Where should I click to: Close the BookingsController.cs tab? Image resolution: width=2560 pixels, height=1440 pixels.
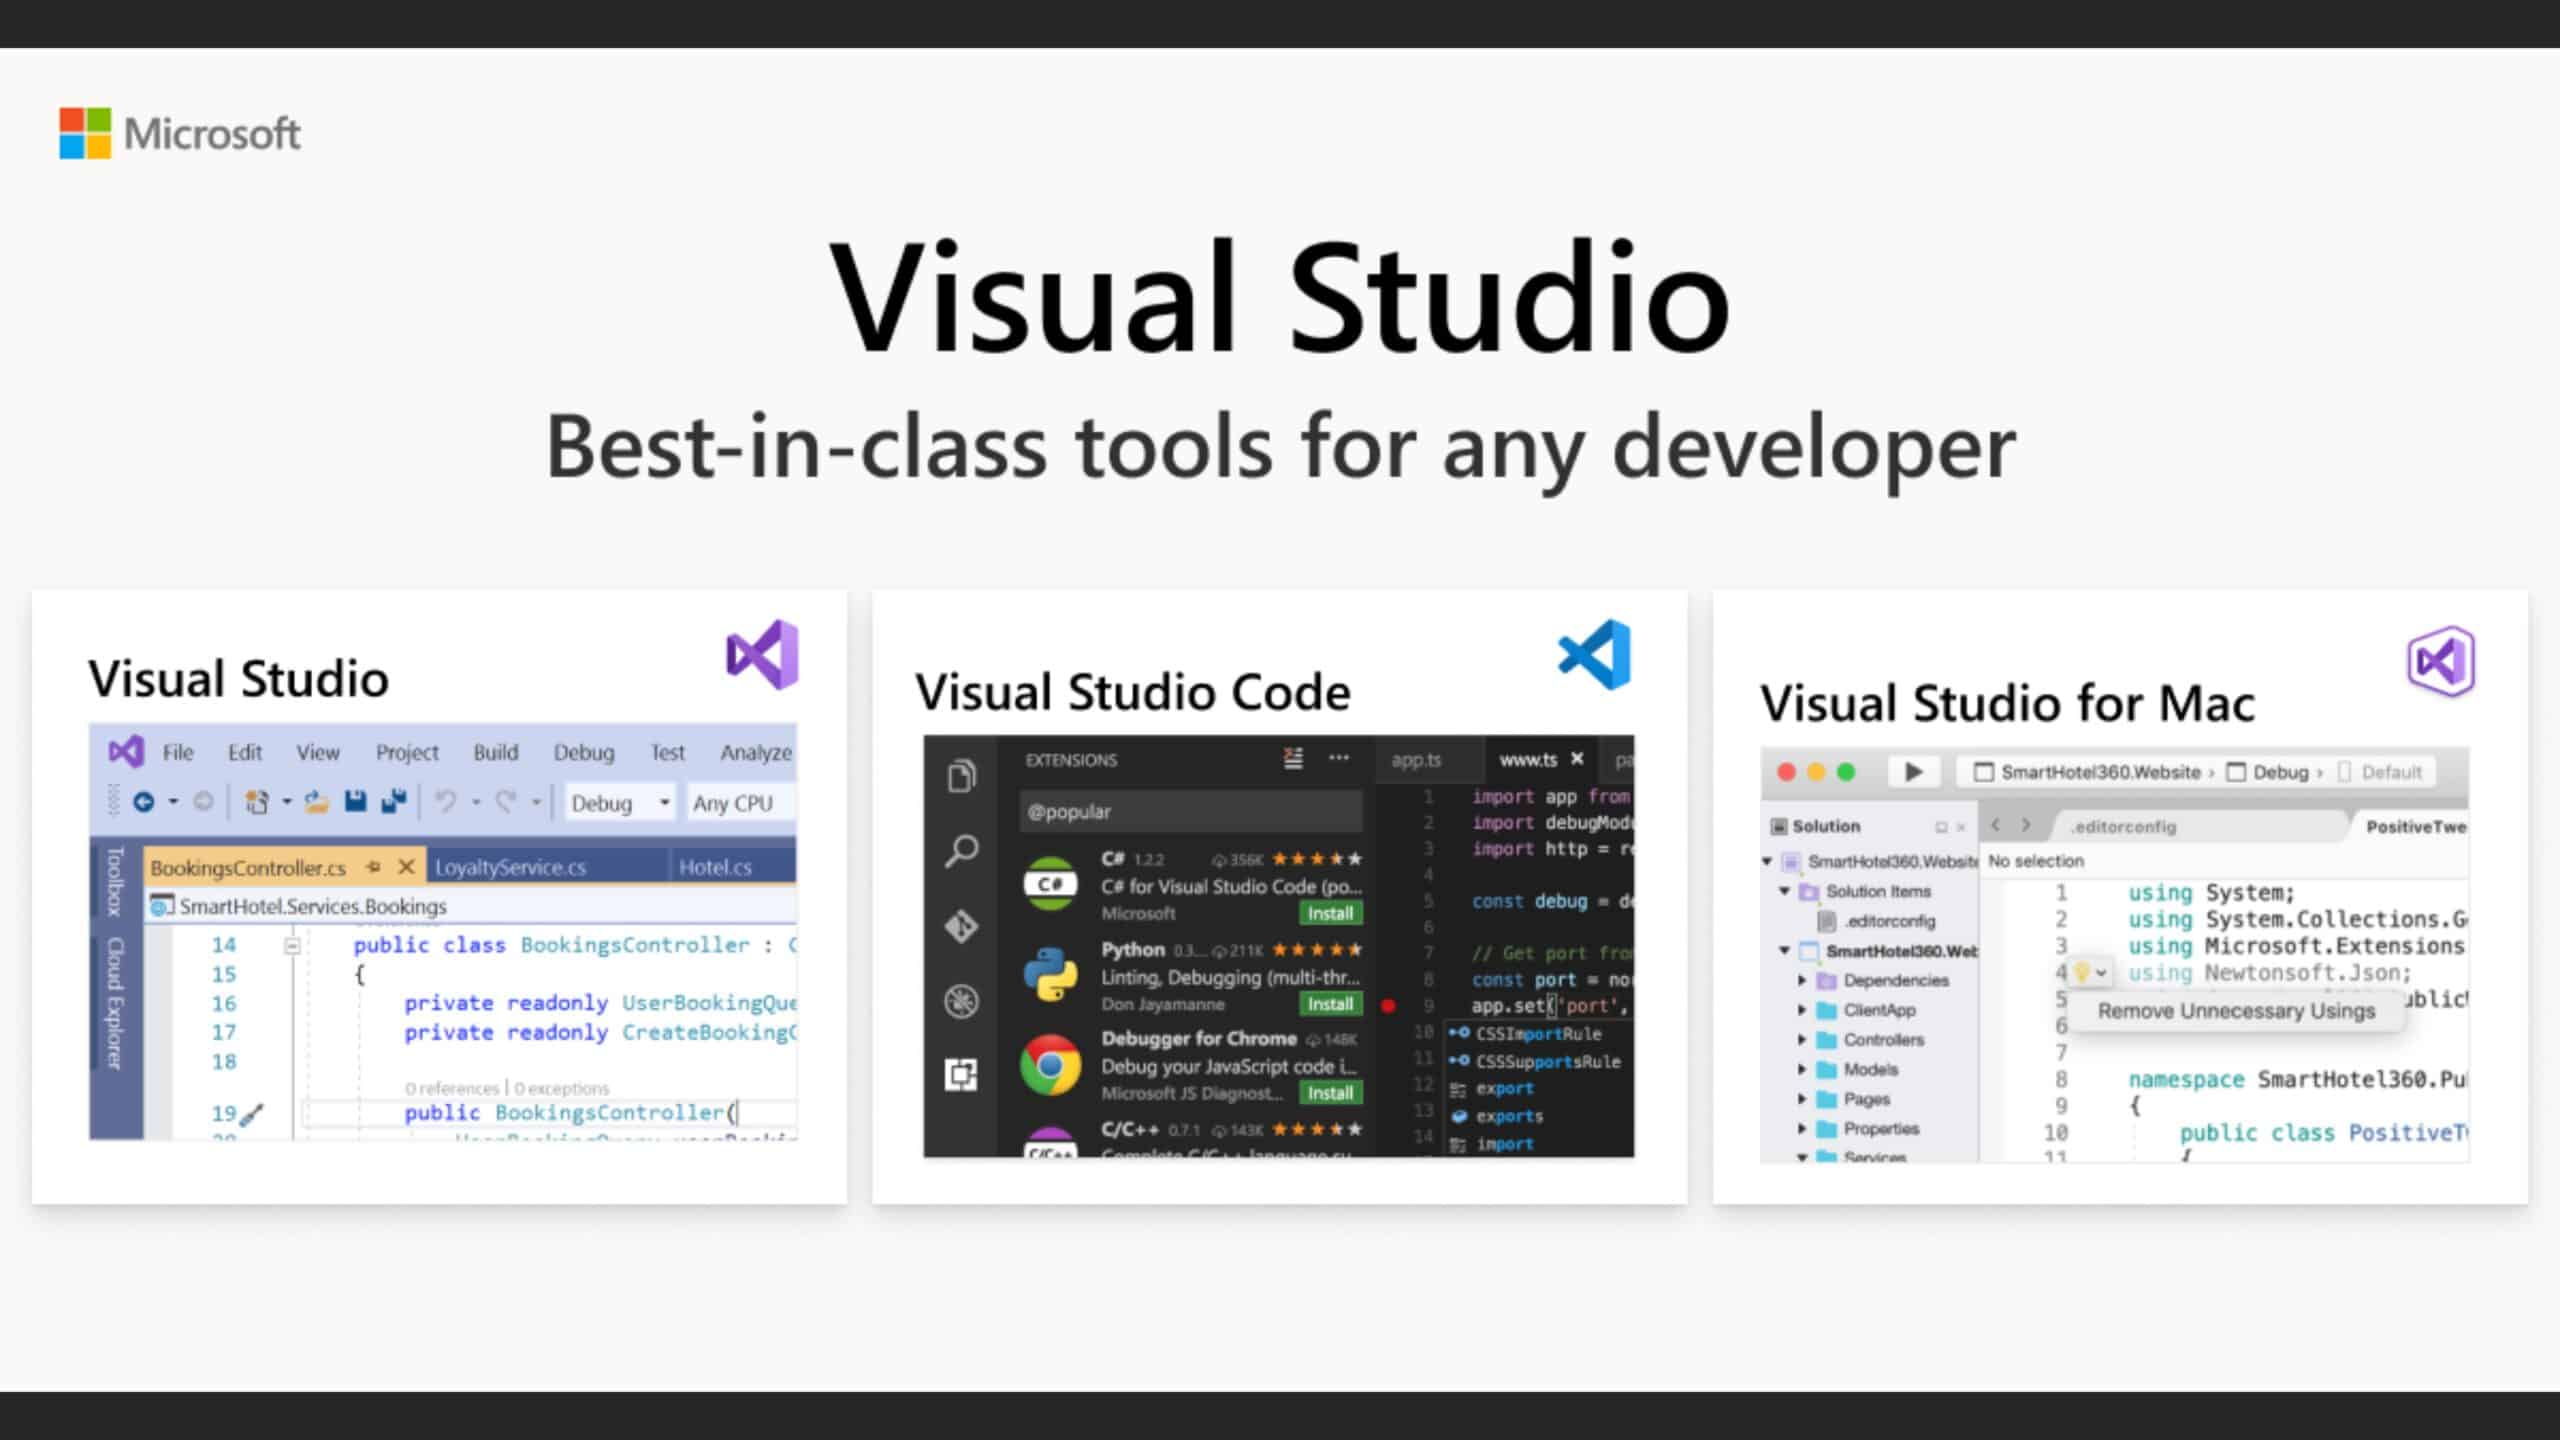406,867
